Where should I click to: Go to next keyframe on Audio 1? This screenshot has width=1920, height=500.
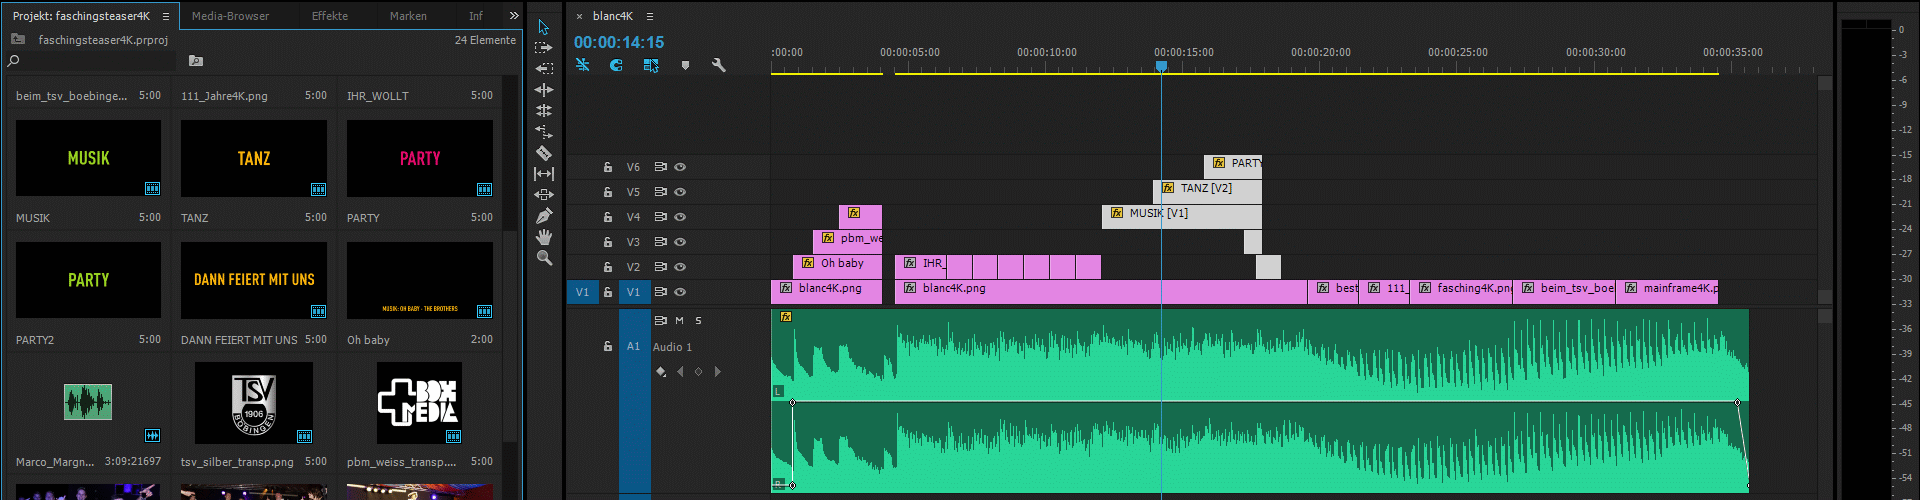[x=717, y=372]
